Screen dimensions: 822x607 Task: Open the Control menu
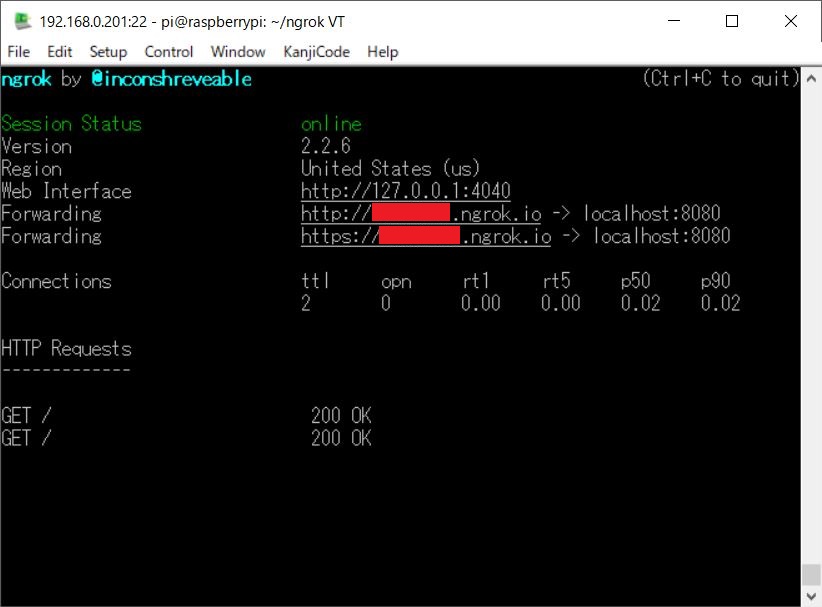pos(169,52)
